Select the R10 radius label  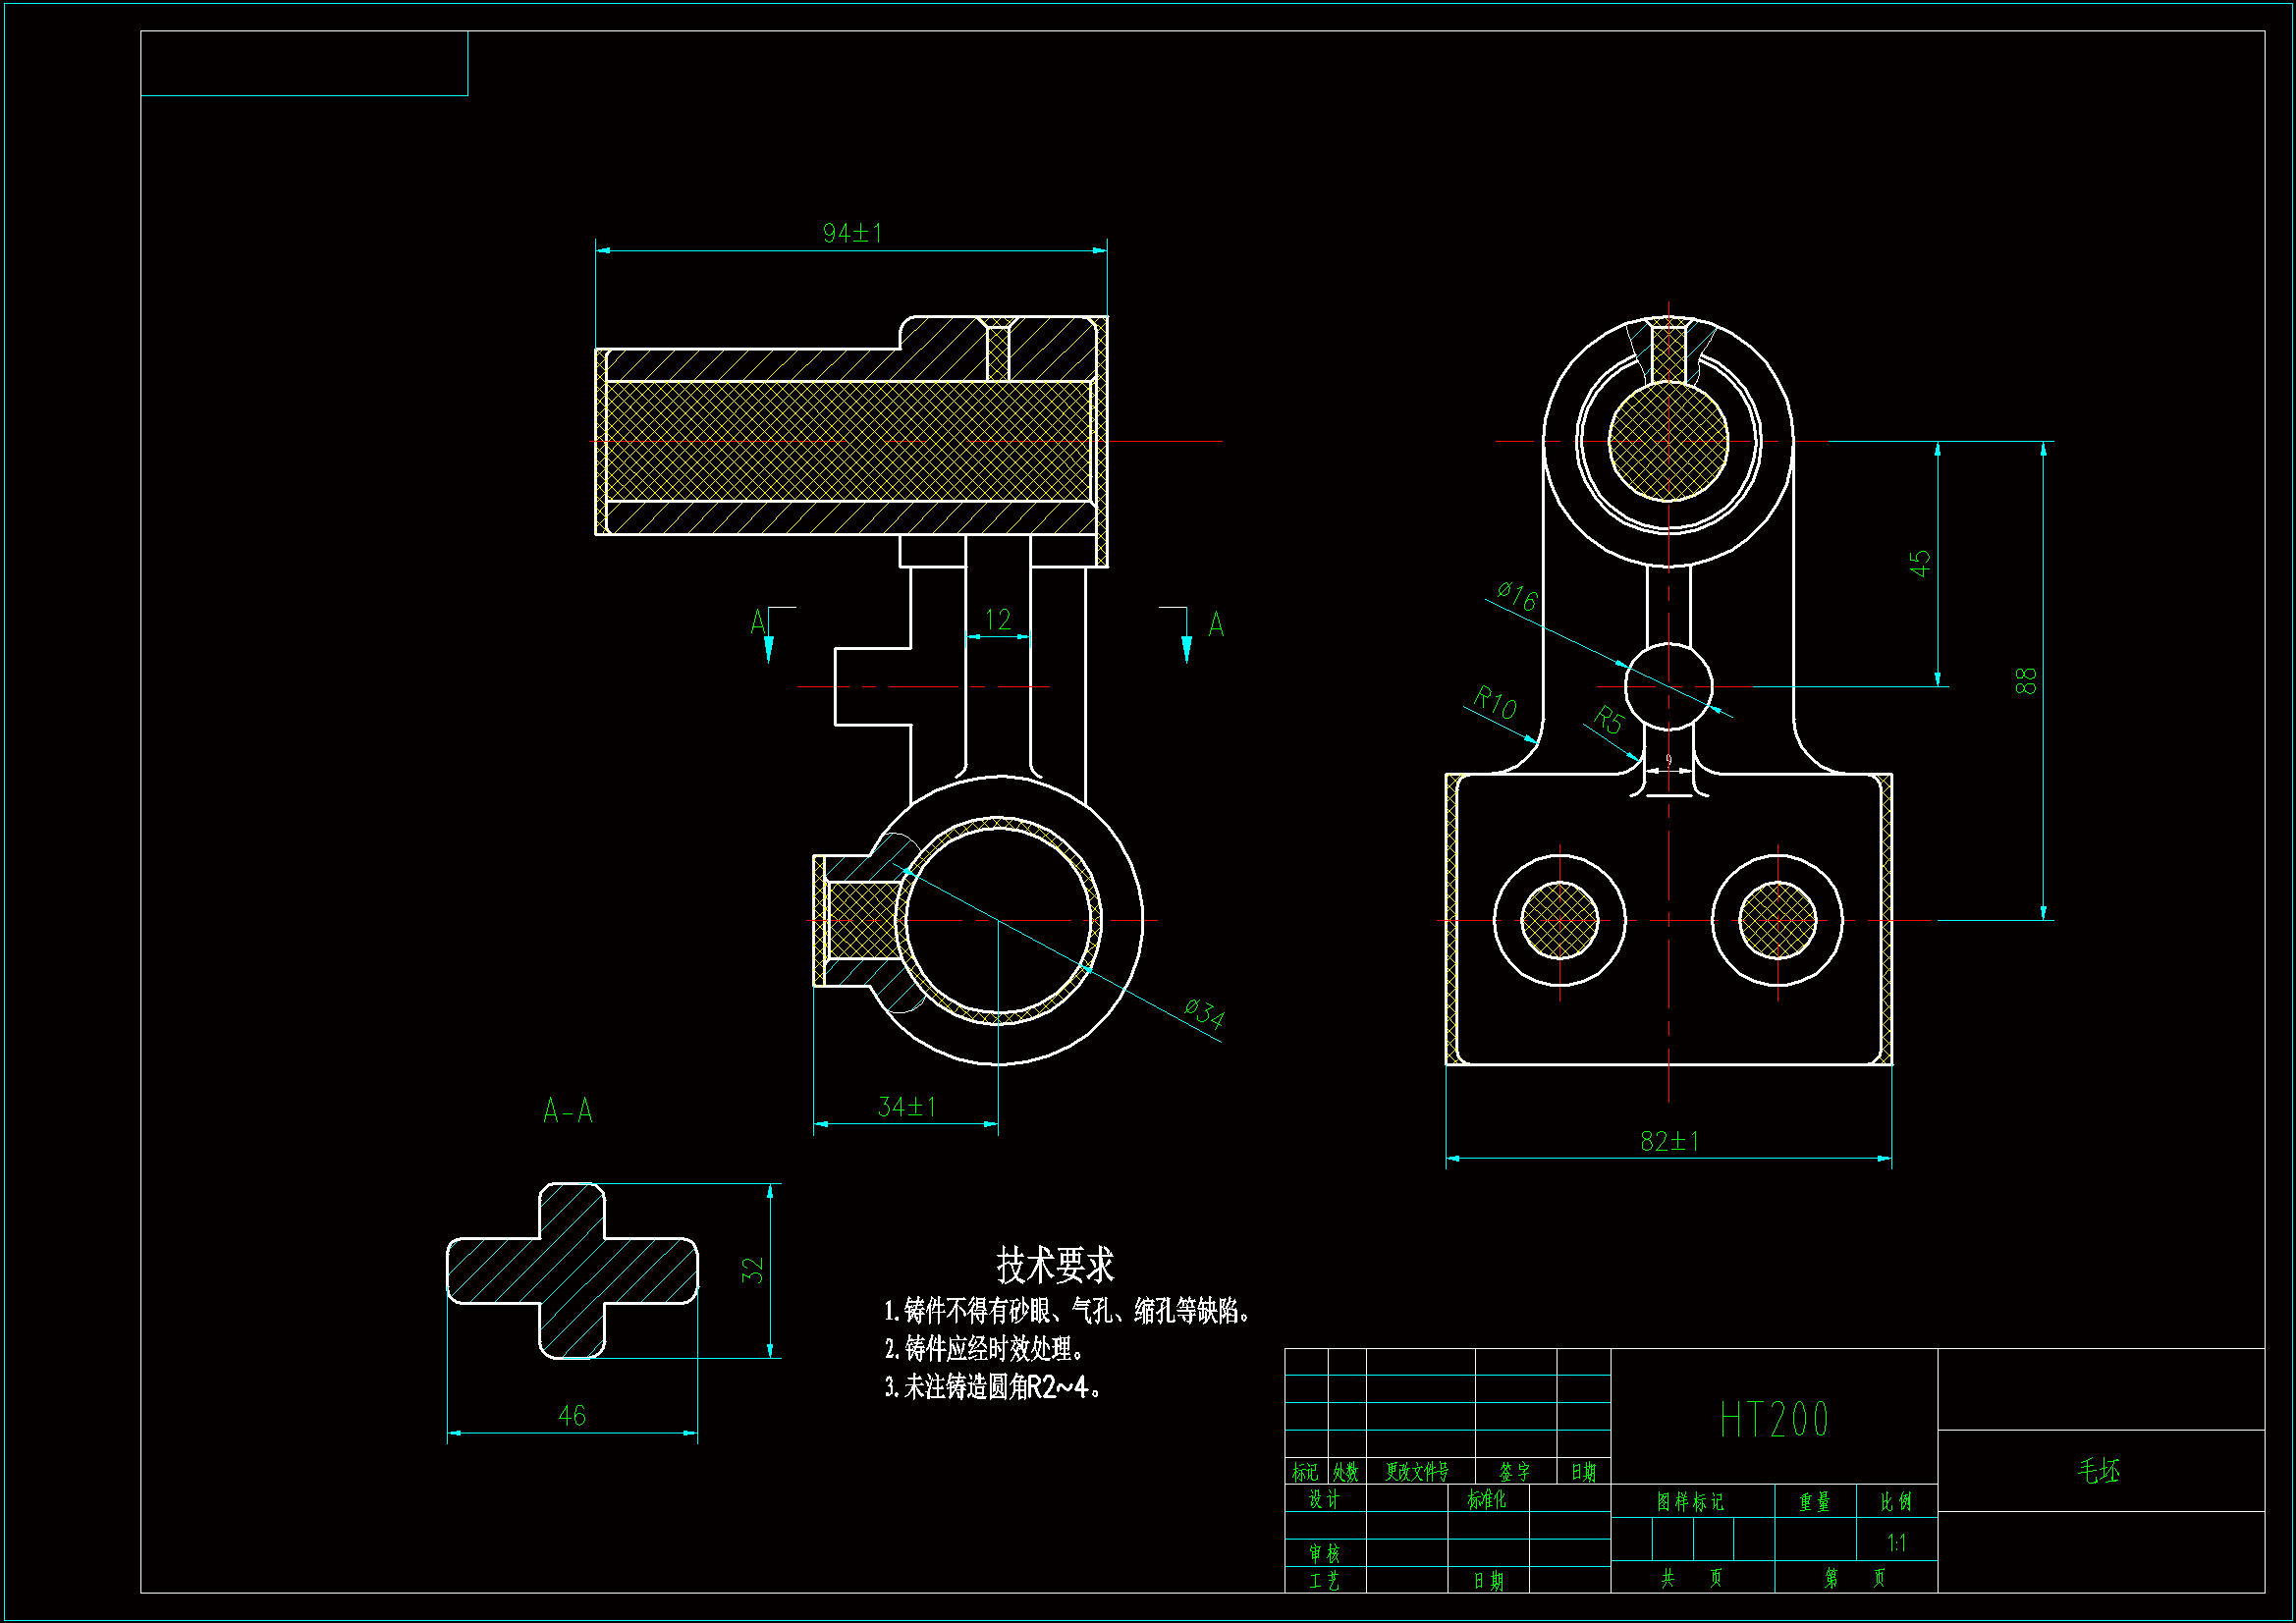coord(1495,703)
